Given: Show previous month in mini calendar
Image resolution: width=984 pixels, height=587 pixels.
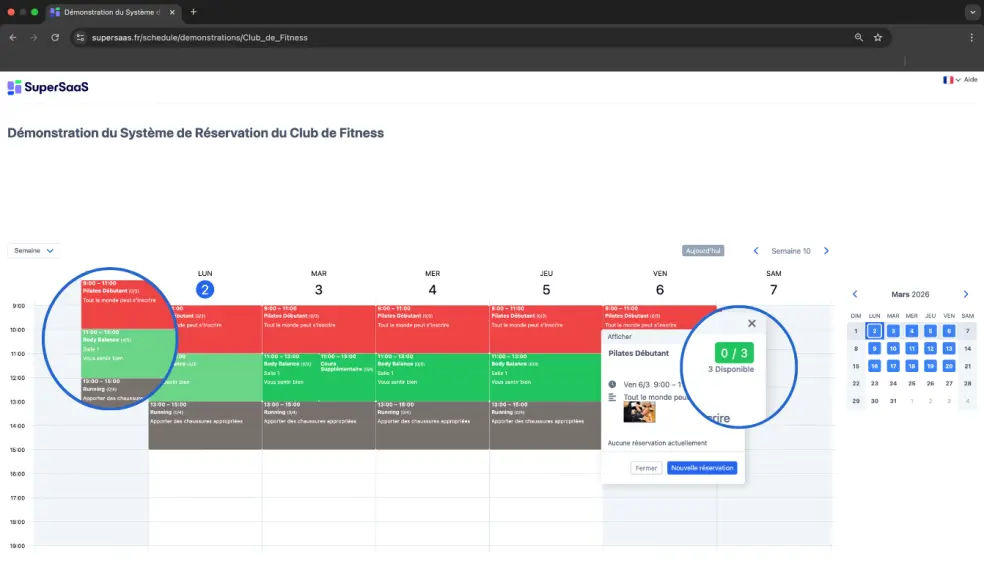Looking at the screenshot, I should (855, 294).
